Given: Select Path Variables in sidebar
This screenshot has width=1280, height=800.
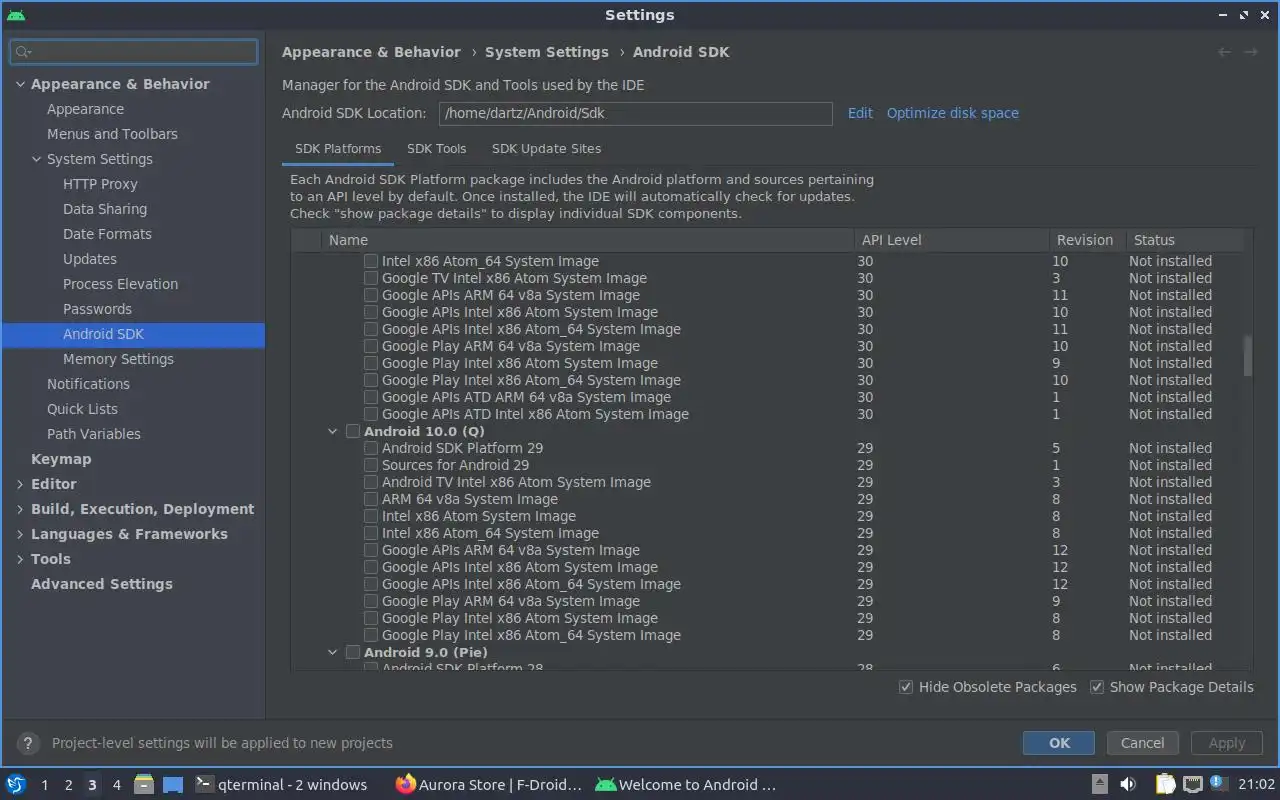Looking at the screenshot, I should tap(94, 434).
